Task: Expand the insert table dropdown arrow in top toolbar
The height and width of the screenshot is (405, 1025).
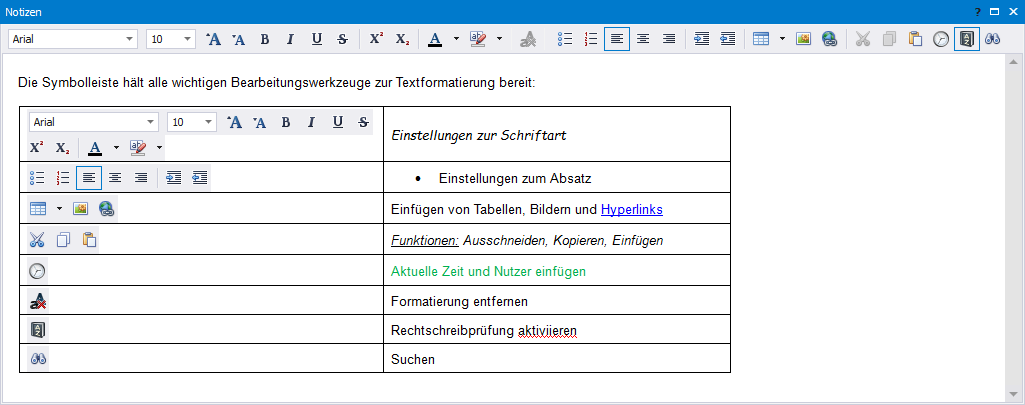Action: point(782,39)
